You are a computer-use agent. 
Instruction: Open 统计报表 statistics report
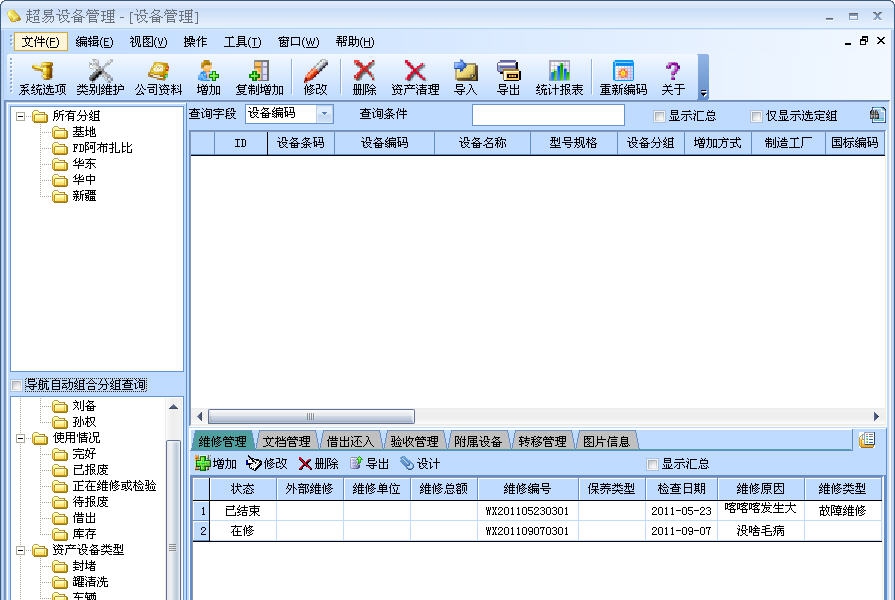pyautogui.click(x=559, y=76)
